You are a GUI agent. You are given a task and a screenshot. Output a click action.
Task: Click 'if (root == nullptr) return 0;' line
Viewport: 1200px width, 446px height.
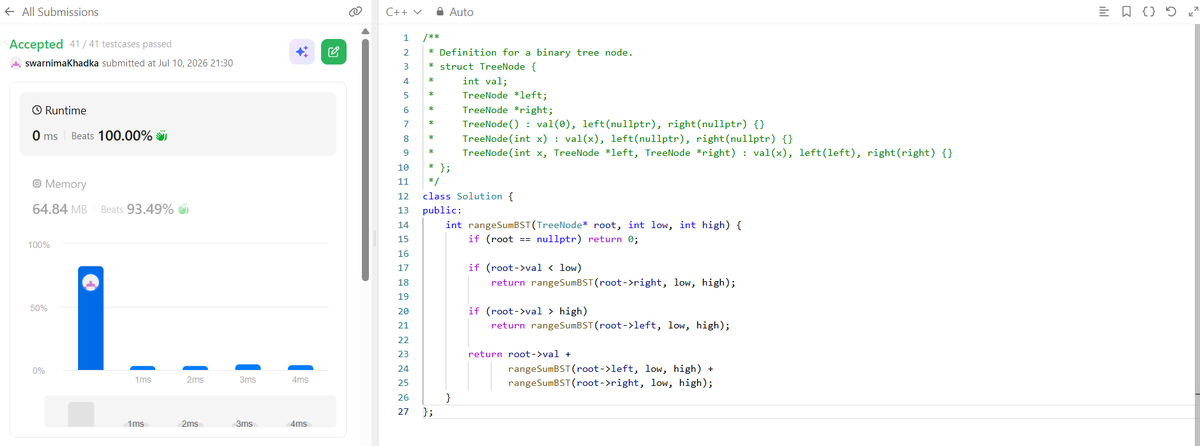point(553,240)
